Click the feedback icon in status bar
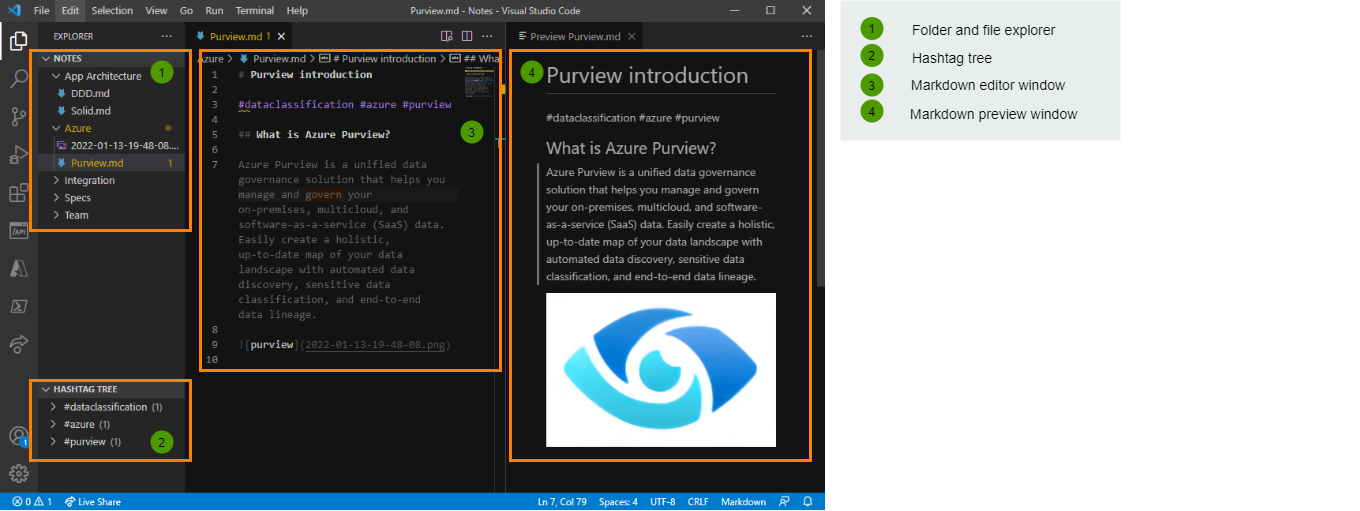Screen dimensions: 1360x511 pos(784,502)
